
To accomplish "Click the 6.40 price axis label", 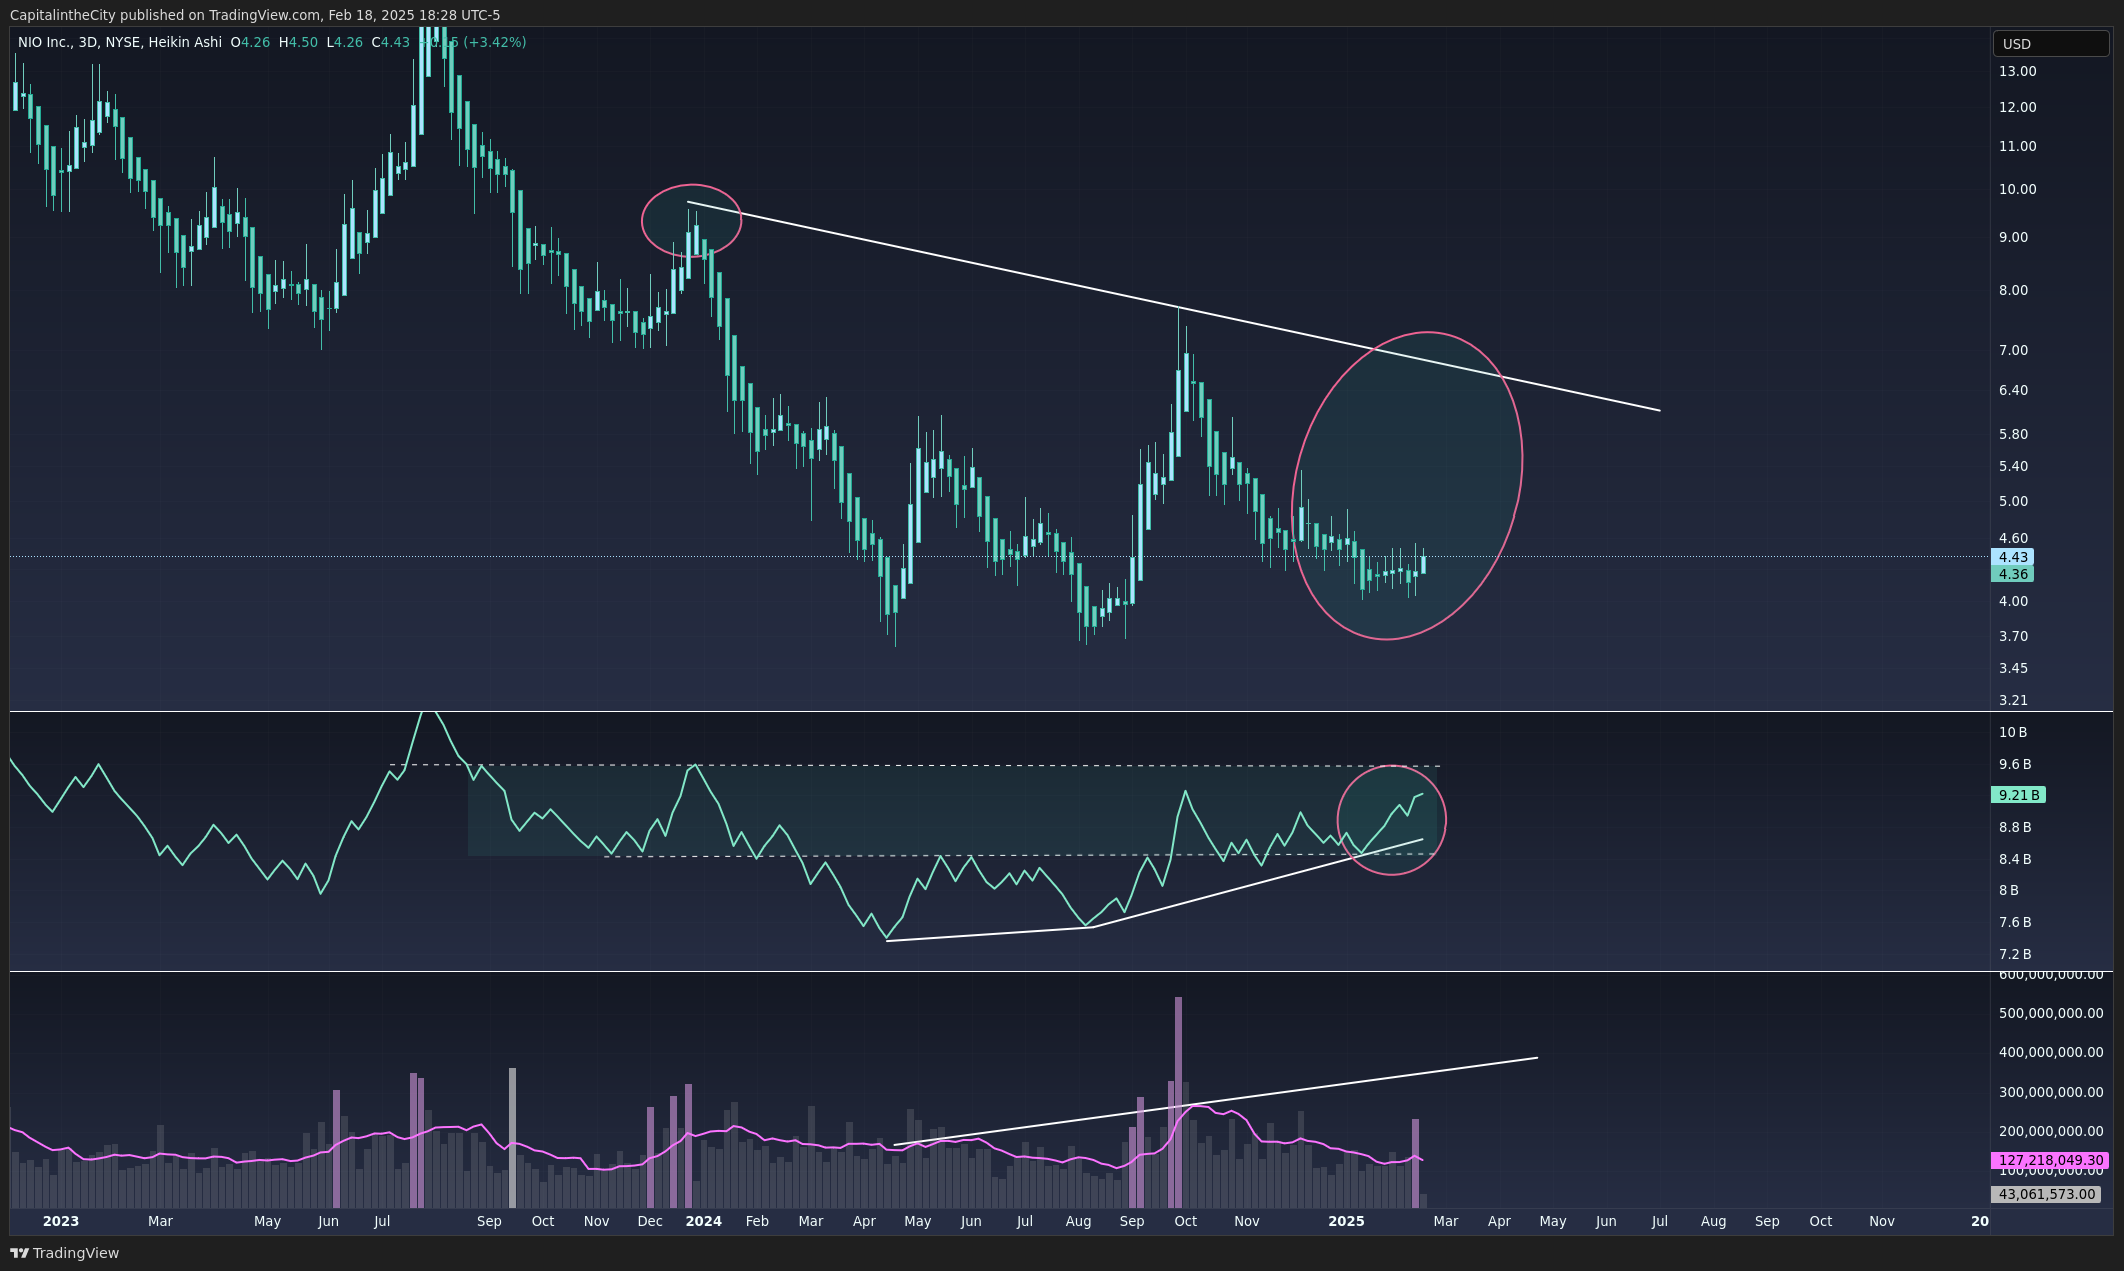I will tap(2013, 390).
